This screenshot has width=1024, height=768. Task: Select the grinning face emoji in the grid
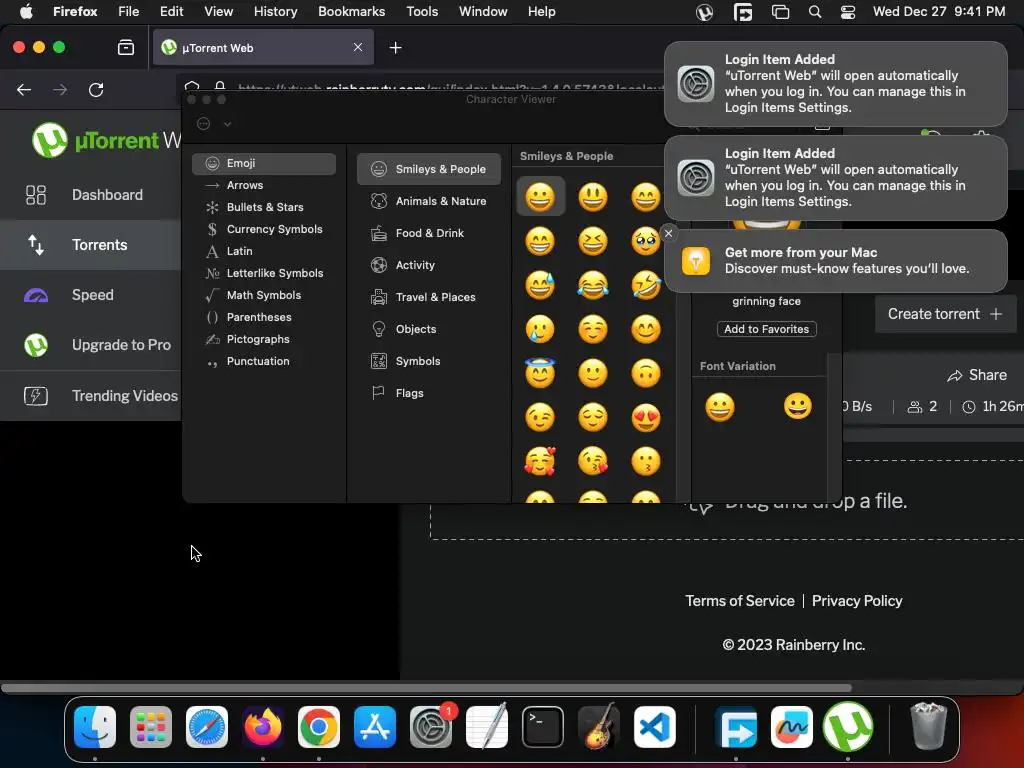[x=540, y=197]
